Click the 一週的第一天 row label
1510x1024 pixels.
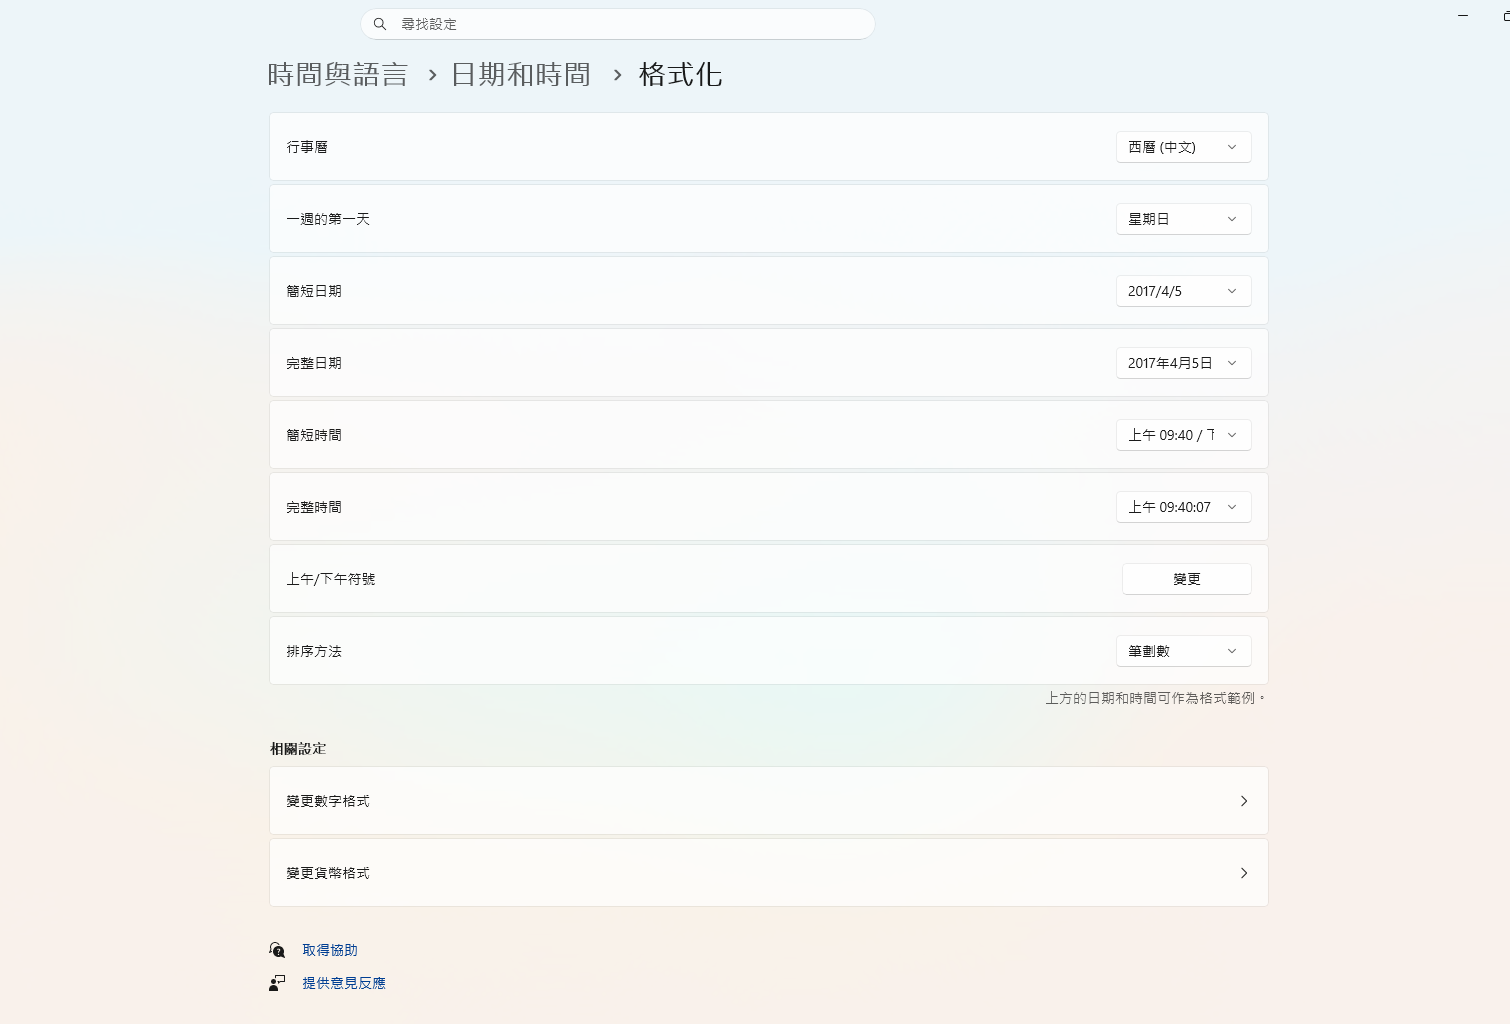coord(328,219)
